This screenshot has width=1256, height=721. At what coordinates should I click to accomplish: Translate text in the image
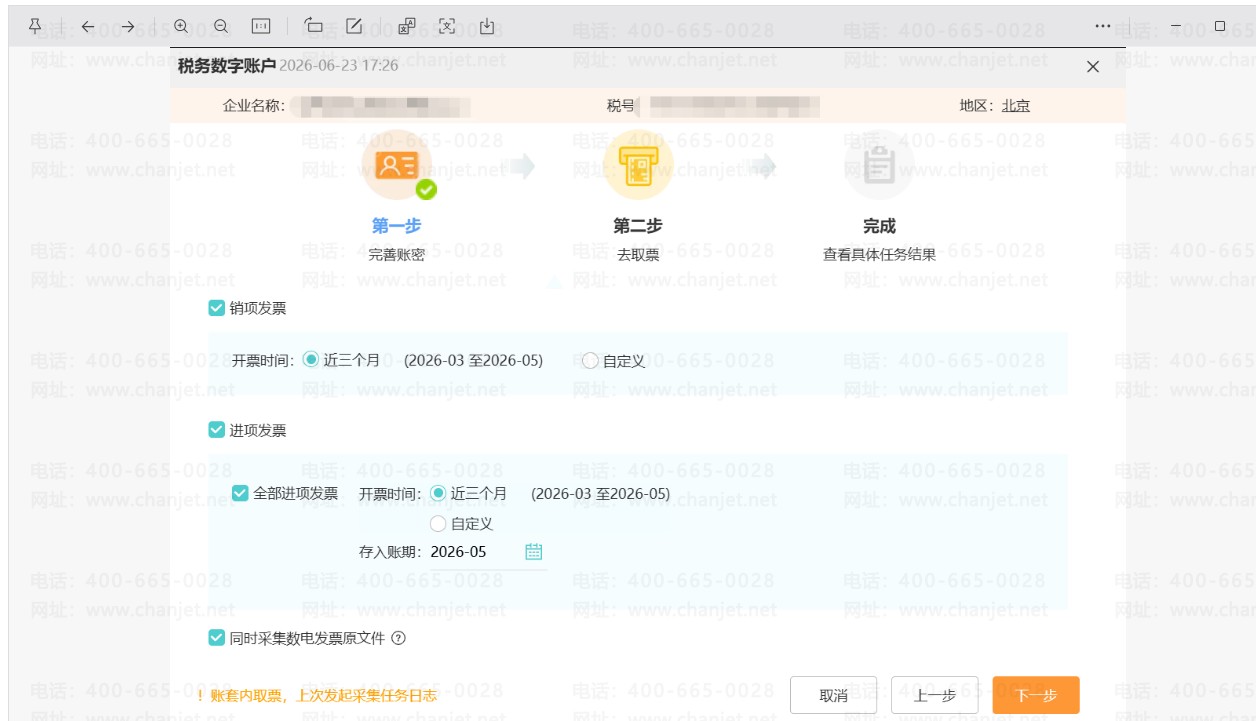407,25
